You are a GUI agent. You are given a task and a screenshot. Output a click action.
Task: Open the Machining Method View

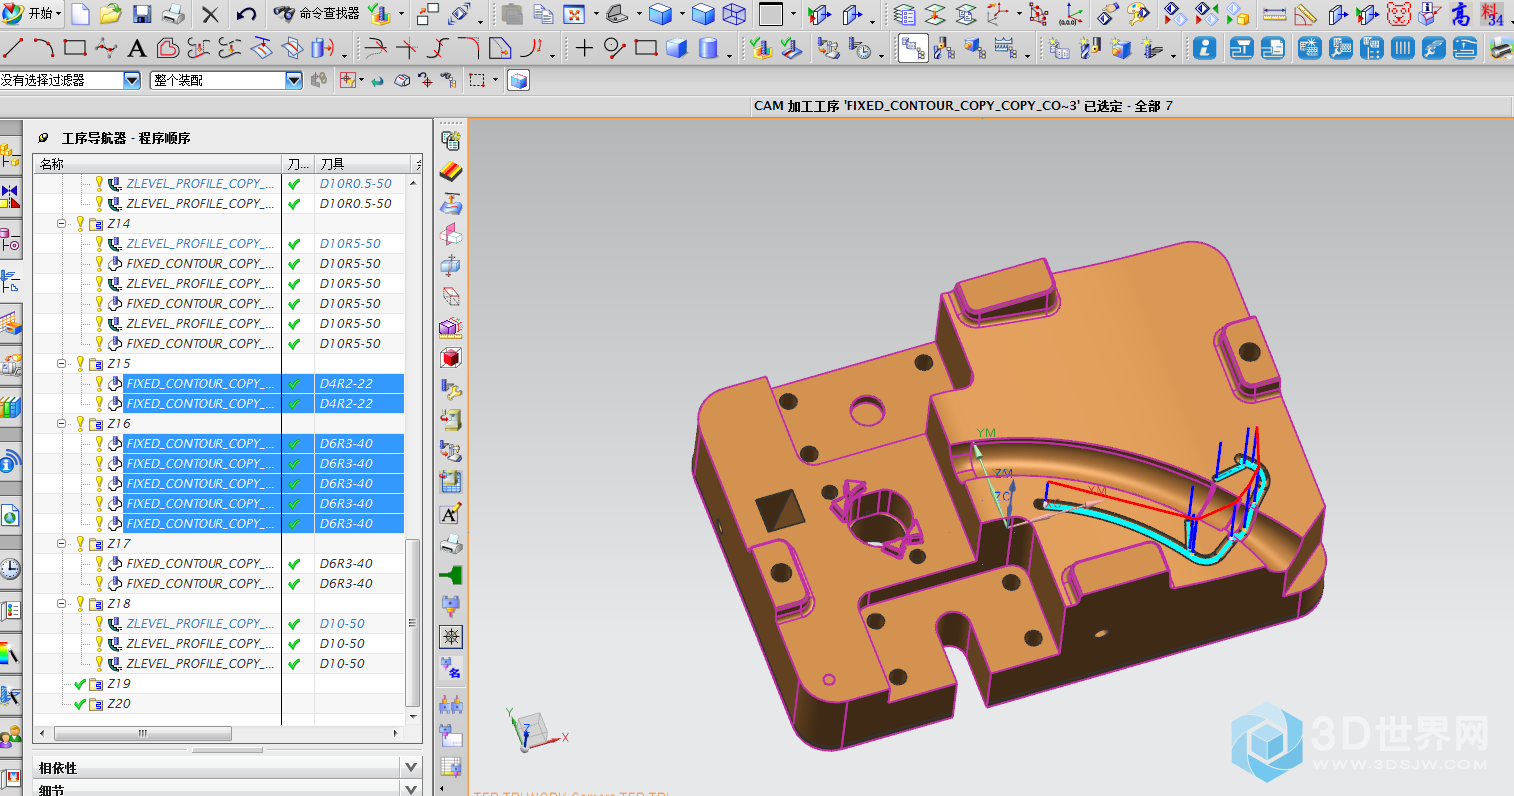click(1005, 47)
